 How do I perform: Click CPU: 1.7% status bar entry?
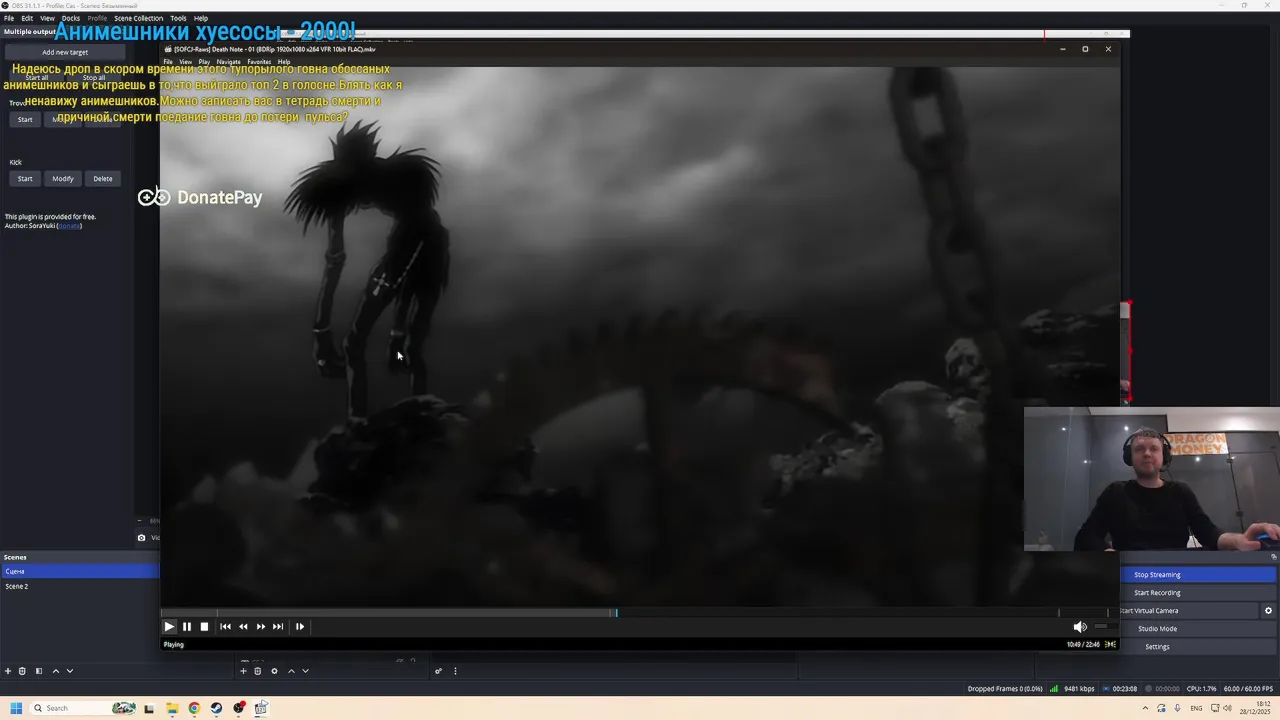point(1201,688)
